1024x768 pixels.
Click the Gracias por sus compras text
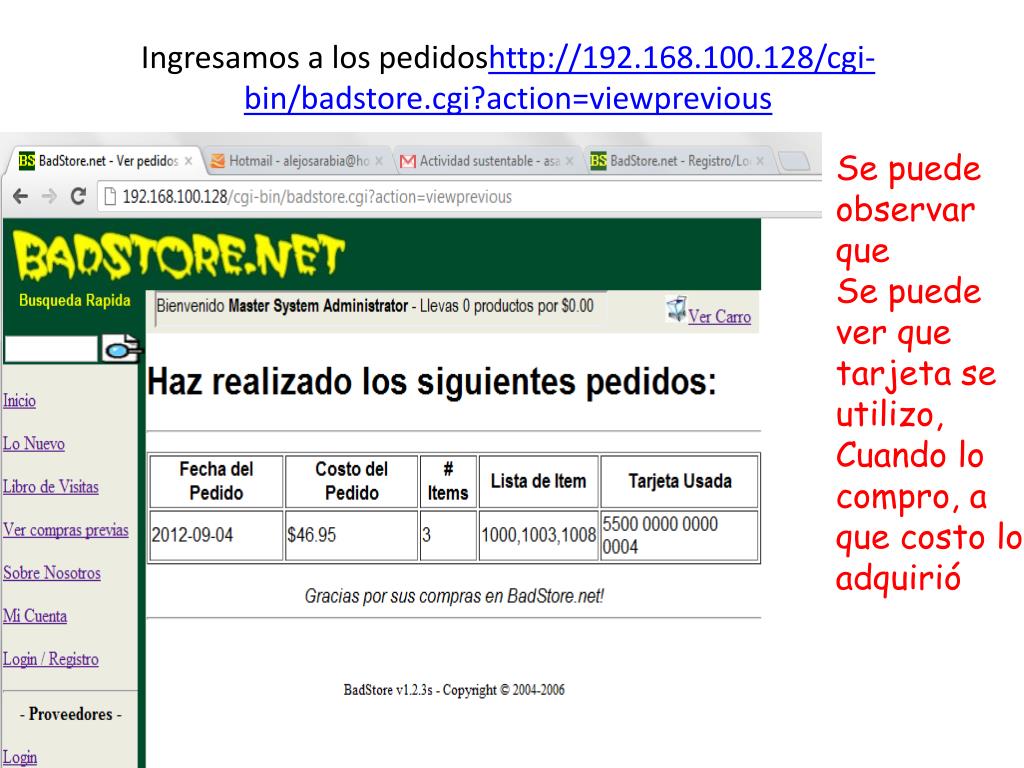pyautogui.click(x=454, y=596)
